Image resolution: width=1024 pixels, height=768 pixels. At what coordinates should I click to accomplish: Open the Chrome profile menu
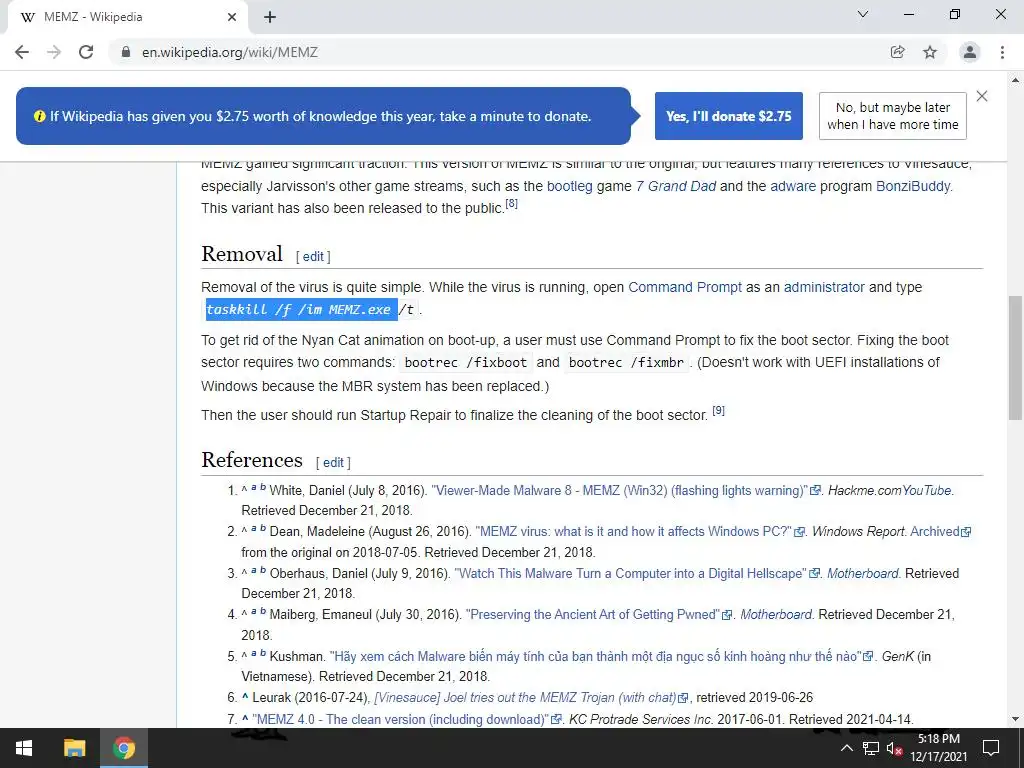tap(970, 52)
